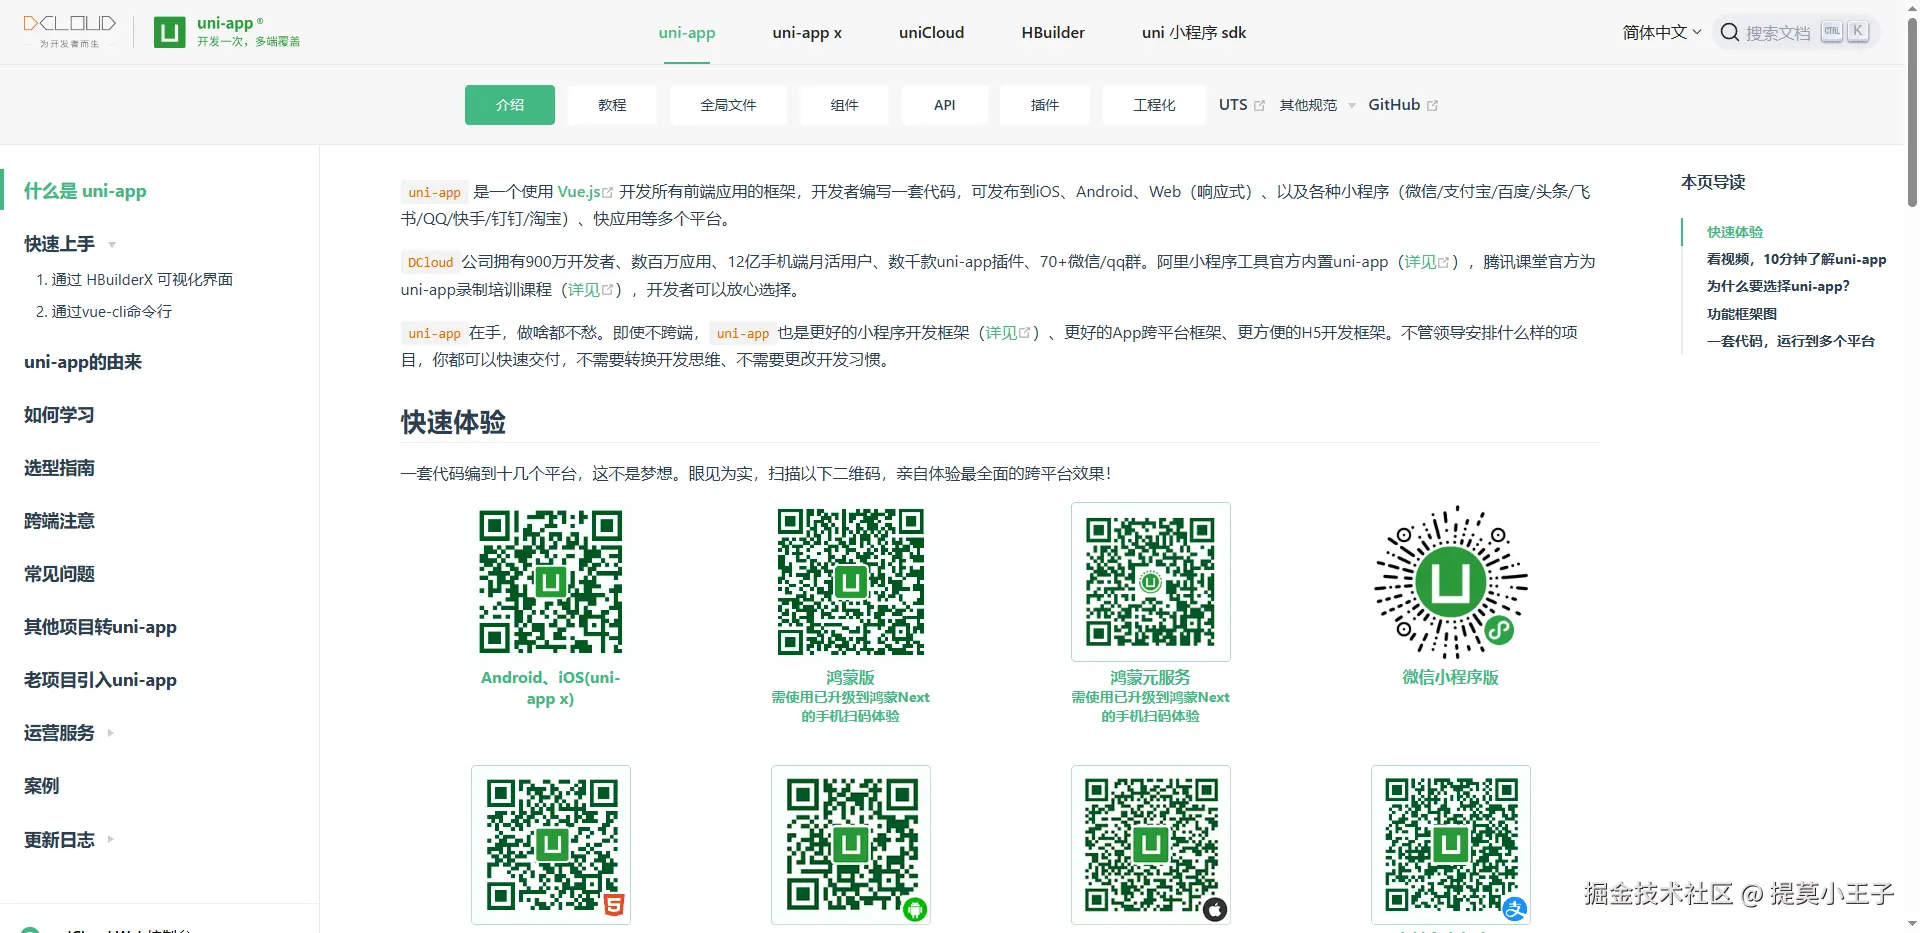The height and width of the screenshot is (933, 1920).
Task: Open 老项目引入uni-app sidebar item
Action: click(100, 680)
